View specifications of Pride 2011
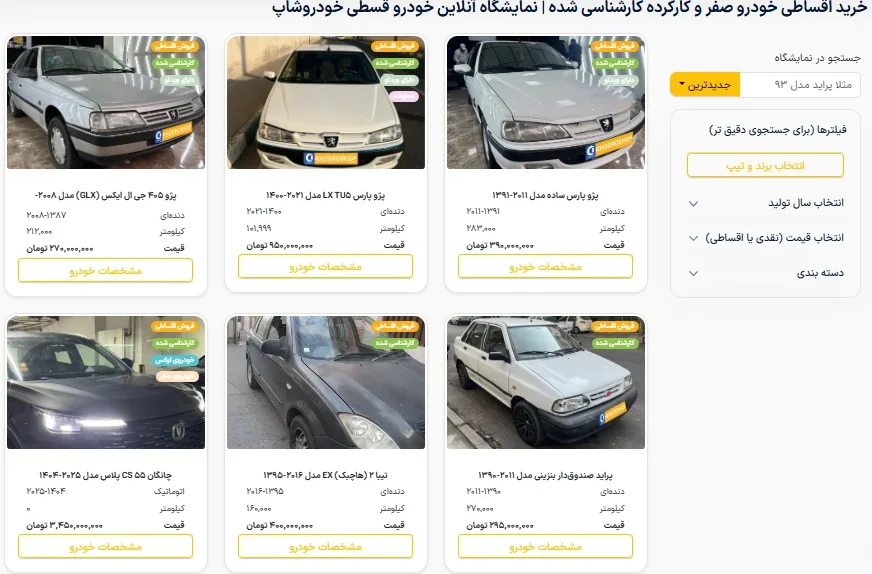The height and width of the screenshot is (574, 872). point(546,547)
